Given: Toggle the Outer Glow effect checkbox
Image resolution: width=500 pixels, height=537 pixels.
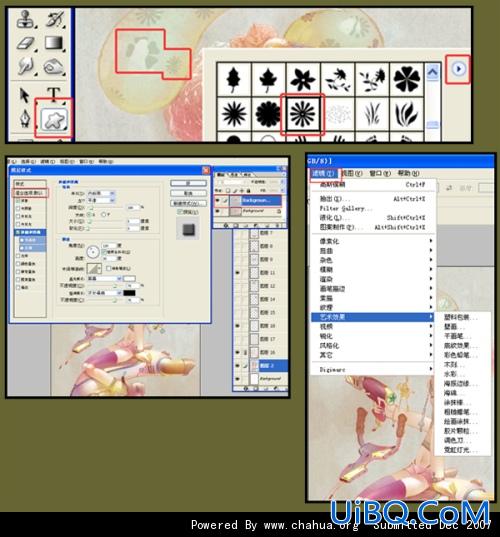Looking at the screenshot, I should point(18,216).
